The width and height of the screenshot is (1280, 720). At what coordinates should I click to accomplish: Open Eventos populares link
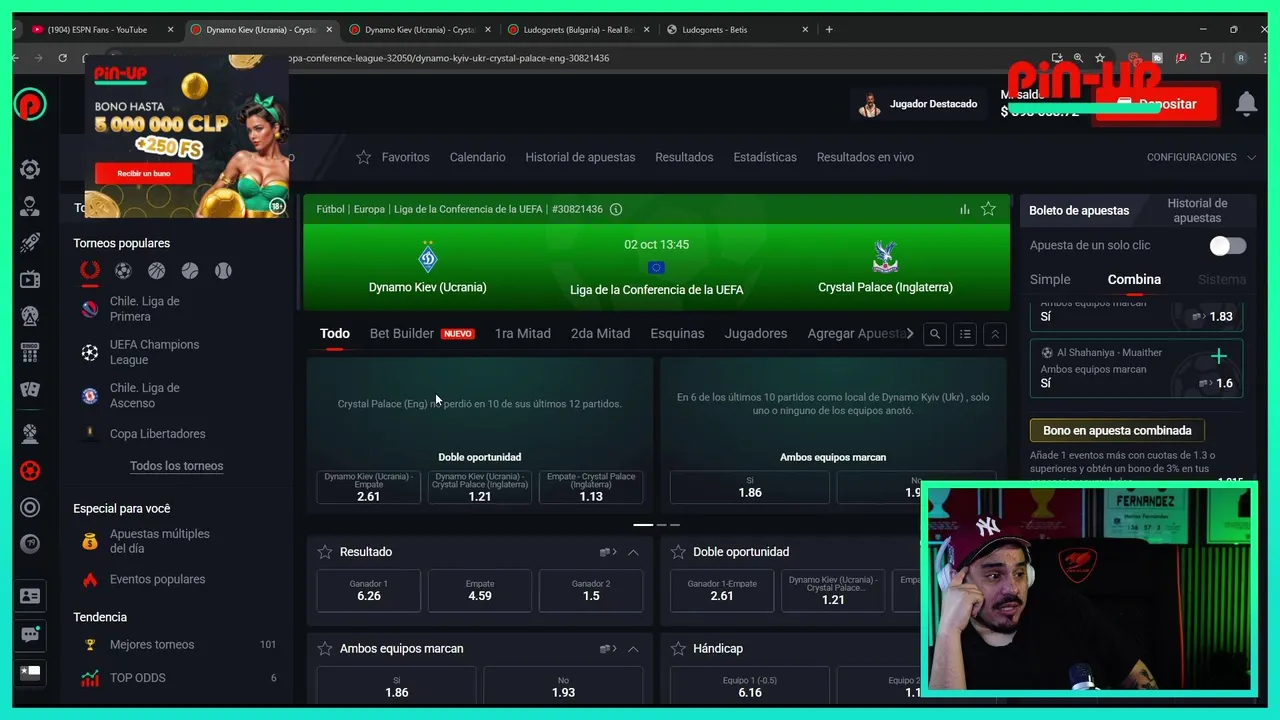[157, 579]
